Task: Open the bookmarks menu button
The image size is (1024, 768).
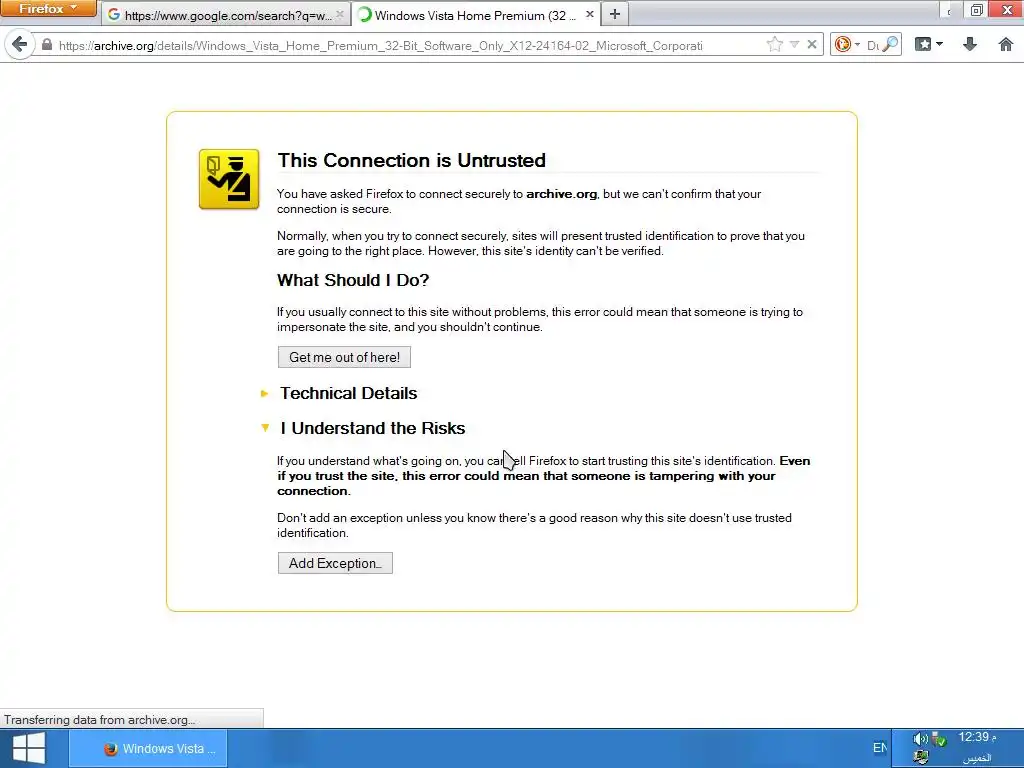Action: 929,44
